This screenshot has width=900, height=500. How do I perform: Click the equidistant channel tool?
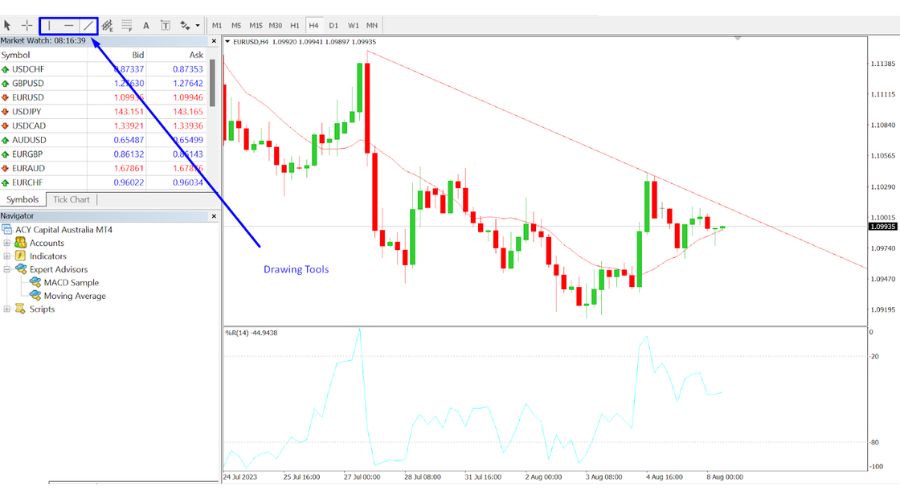[x=108, y=24]
